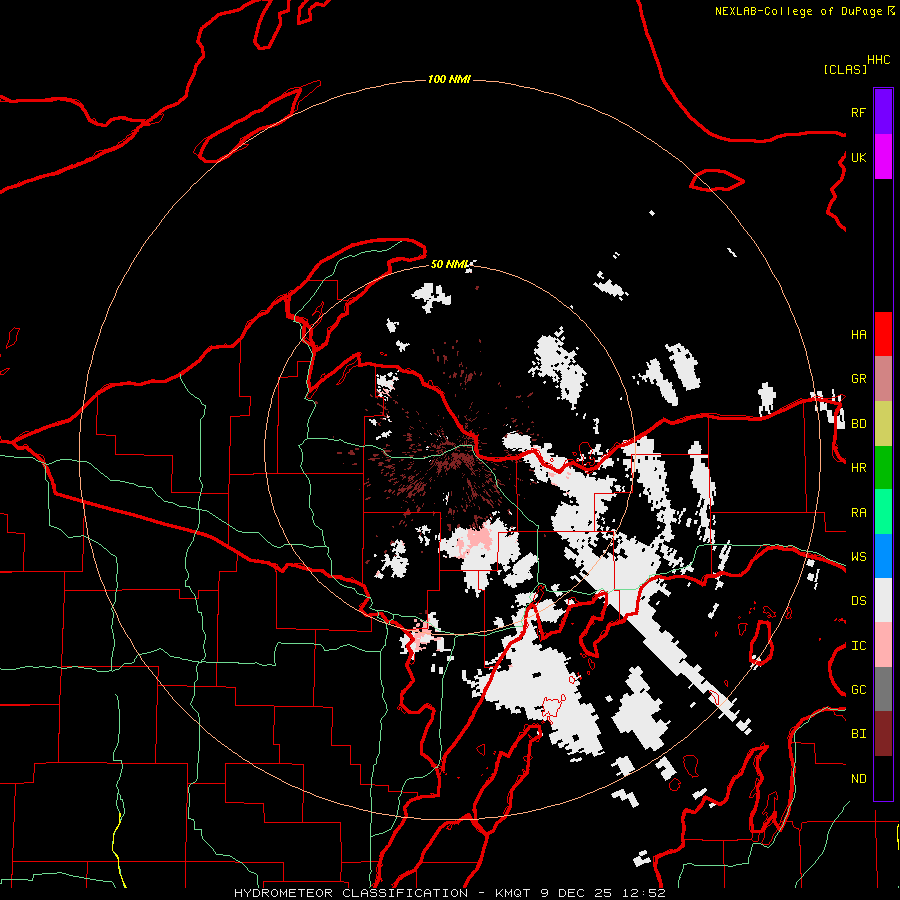Click the RA legend label

point(858,513)
